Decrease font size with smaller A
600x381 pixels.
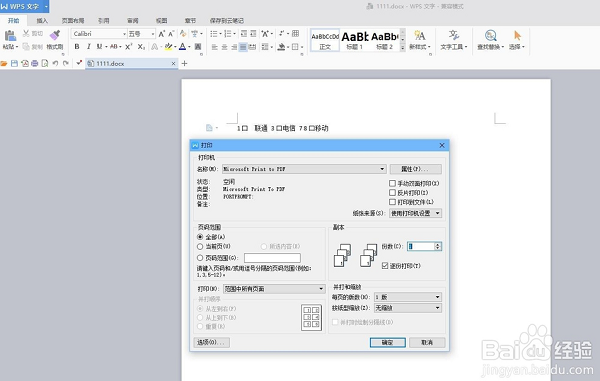pos(171,34)
